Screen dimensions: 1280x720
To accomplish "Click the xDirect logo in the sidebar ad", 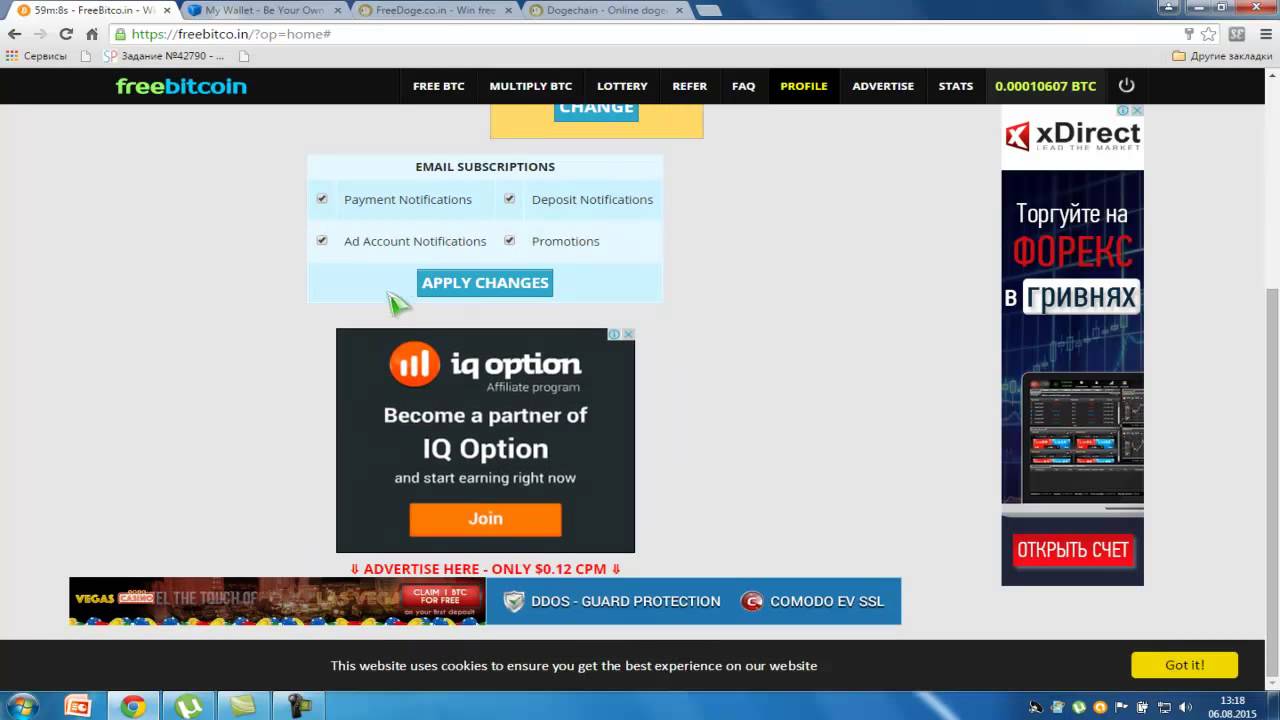I will pyautogui.click(x=1072, y=134).
